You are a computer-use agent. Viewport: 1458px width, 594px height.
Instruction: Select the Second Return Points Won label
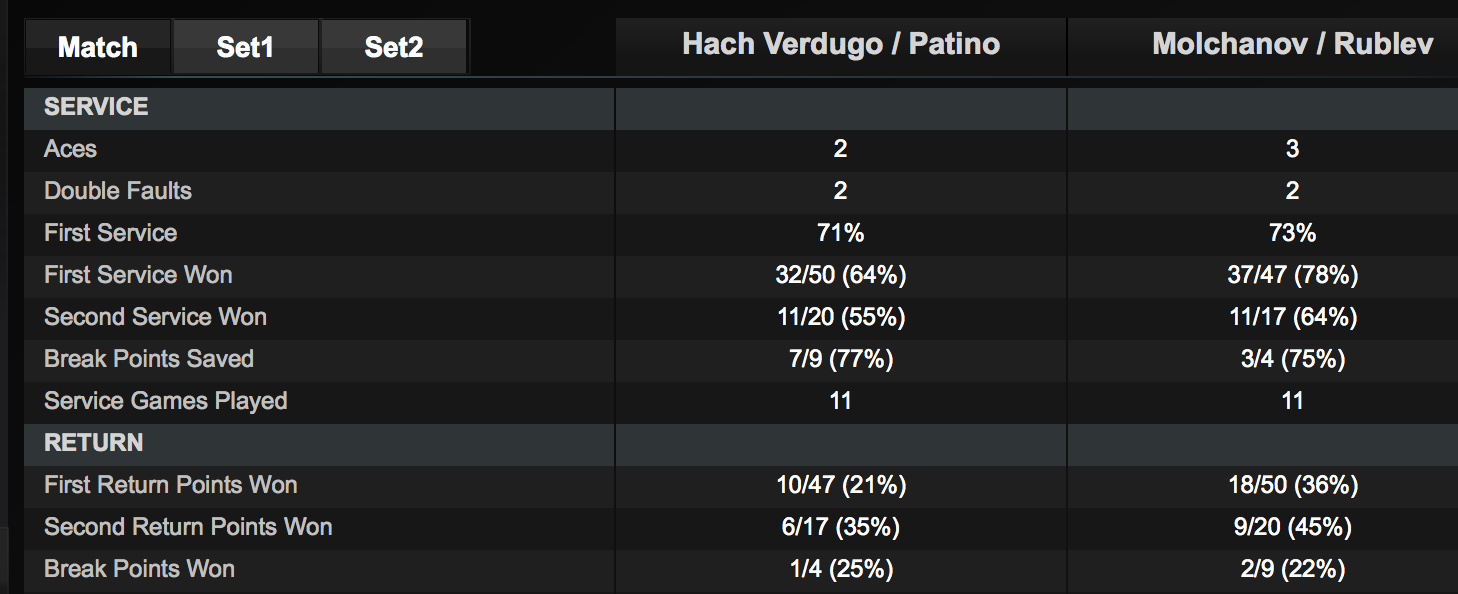(x=188, y=527)
